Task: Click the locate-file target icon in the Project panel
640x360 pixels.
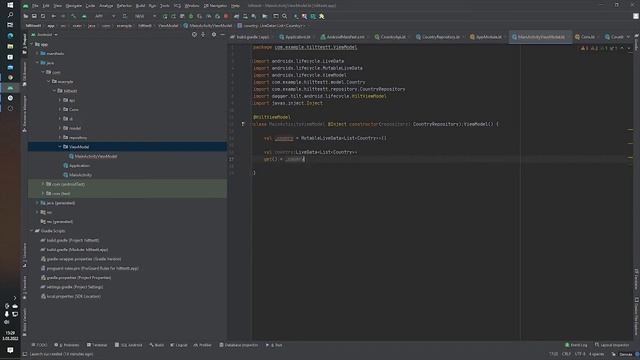Action: pyautogui.click(x=194, y=35)
